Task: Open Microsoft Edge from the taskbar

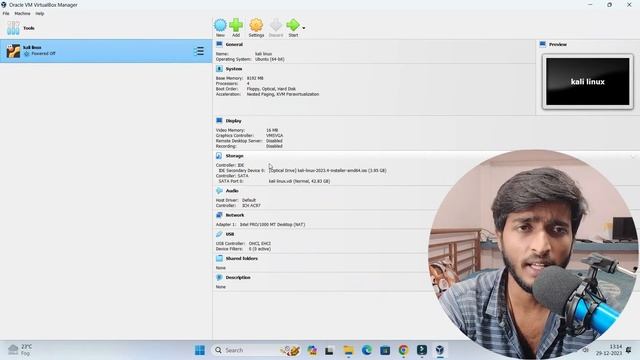Action: [367, 350]
